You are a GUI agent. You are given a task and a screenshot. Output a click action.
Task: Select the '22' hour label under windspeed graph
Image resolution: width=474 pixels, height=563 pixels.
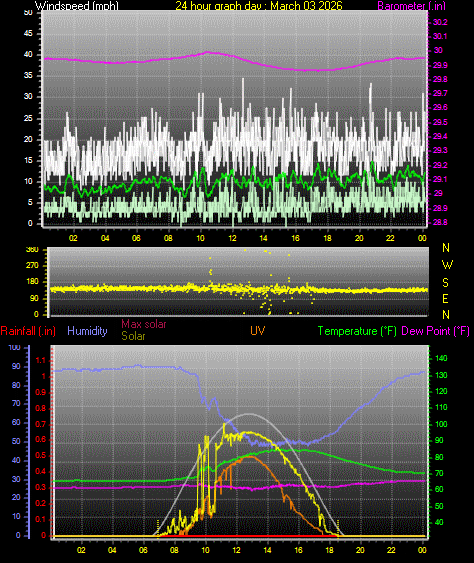coord(390,238)
